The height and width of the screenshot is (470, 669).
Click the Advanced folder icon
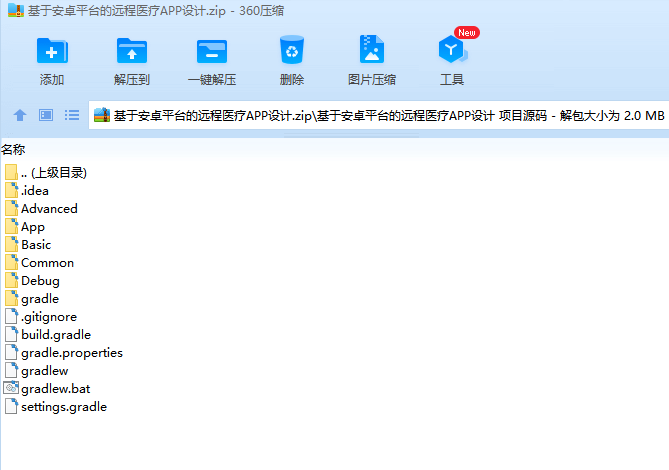pos(12,208)
